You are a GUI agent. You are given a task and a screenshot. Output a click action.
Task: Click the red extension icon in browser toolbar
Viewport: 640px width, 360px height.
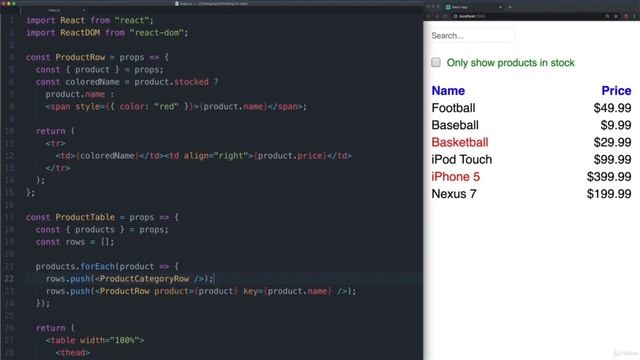626,16
